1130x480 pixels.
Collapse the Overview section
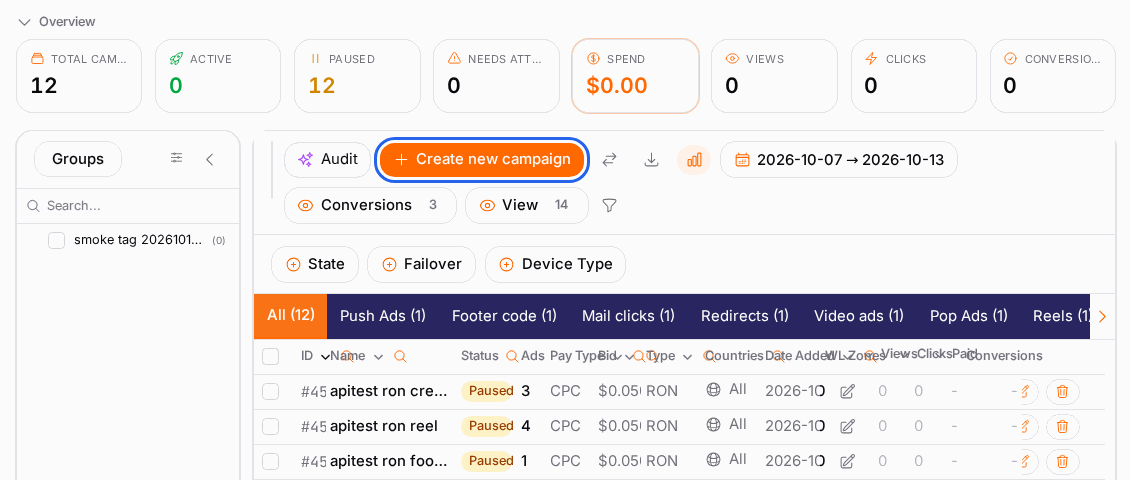pos(24,22)
